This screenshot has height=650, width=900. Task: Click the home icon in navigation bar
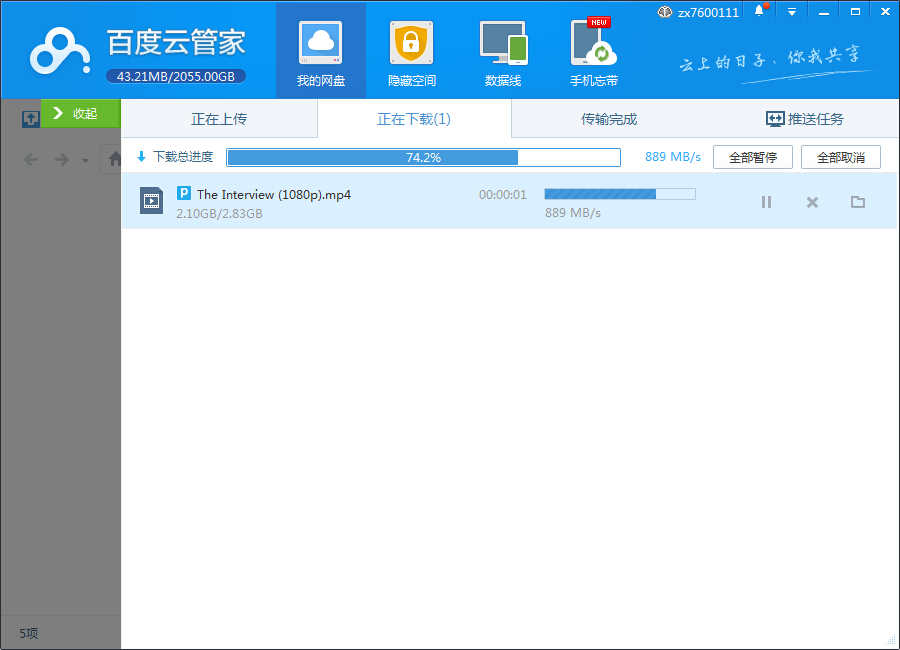point(114,159)
